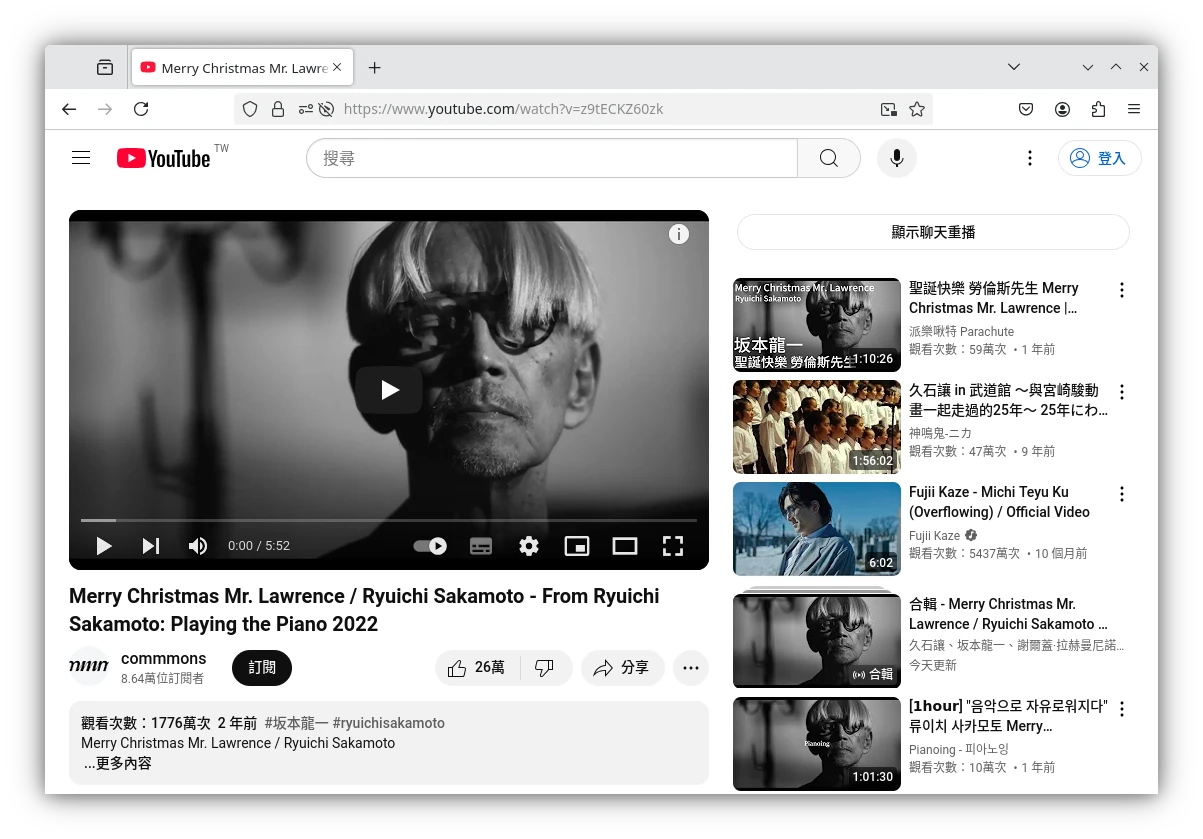Image resolution: width=1203 pixels, height=839 pixels.
Task: Open 合輯 Merry Christmas Mr. Lawrence mix
Action: [x=817, y=641]
